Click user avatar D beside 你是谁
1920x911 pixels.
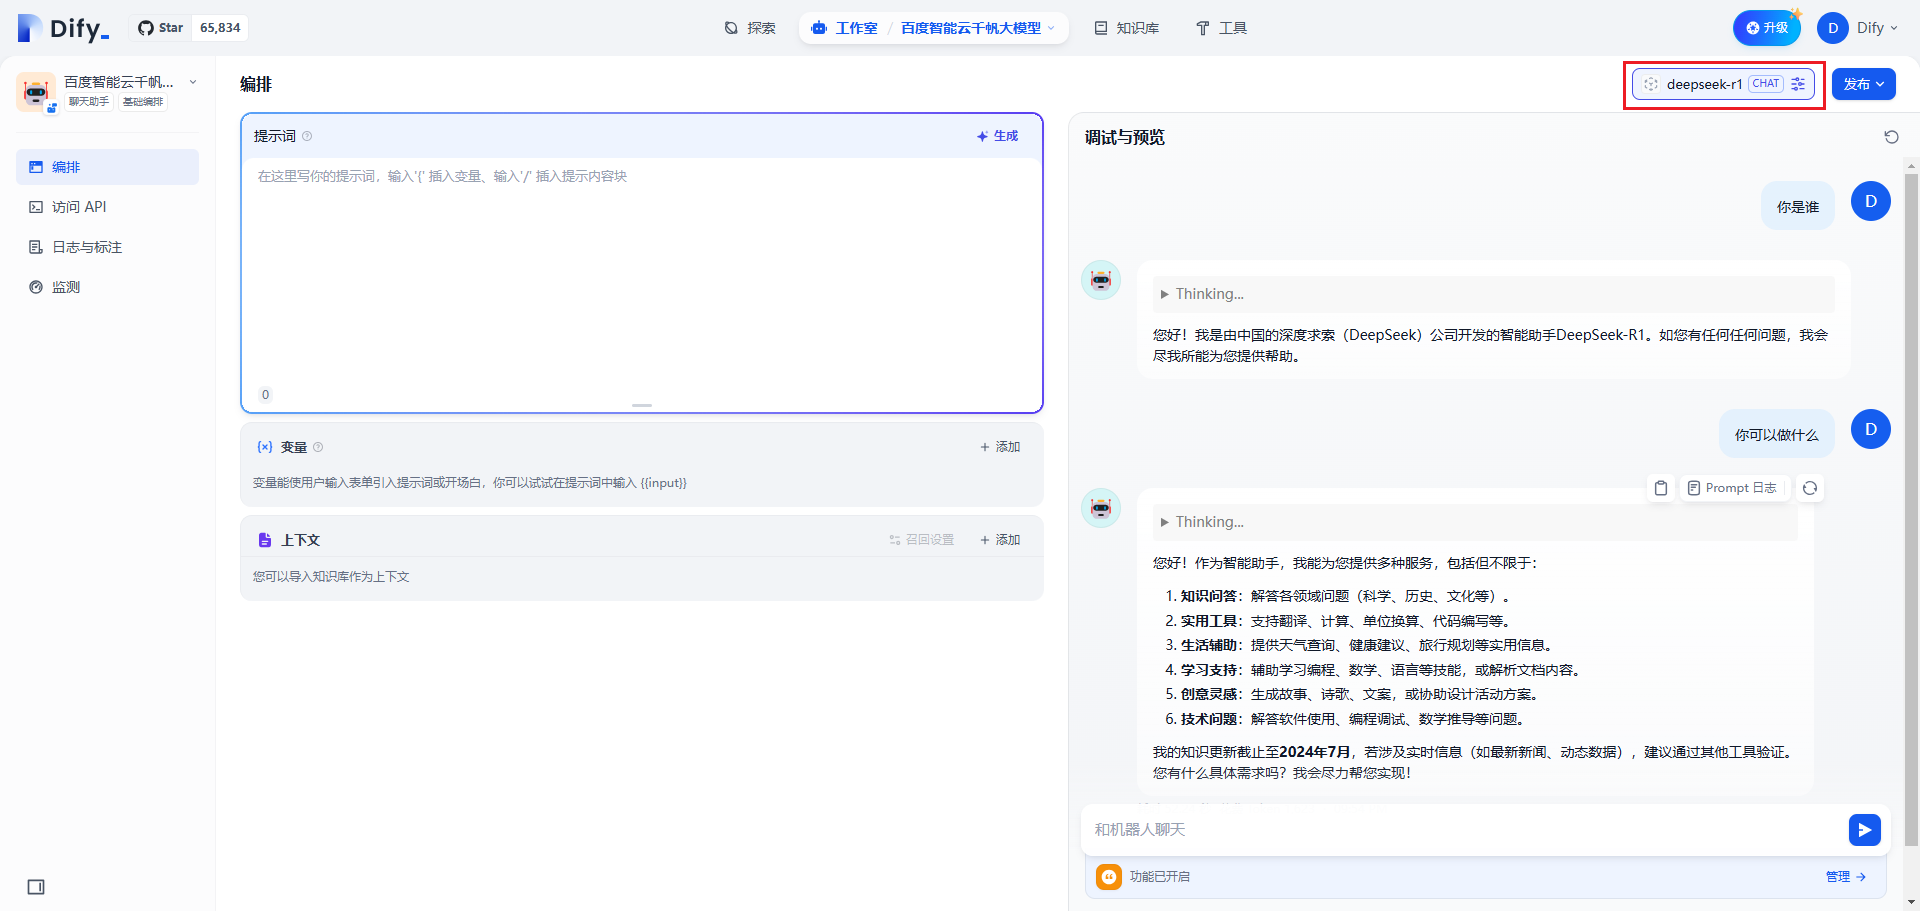1871,201
